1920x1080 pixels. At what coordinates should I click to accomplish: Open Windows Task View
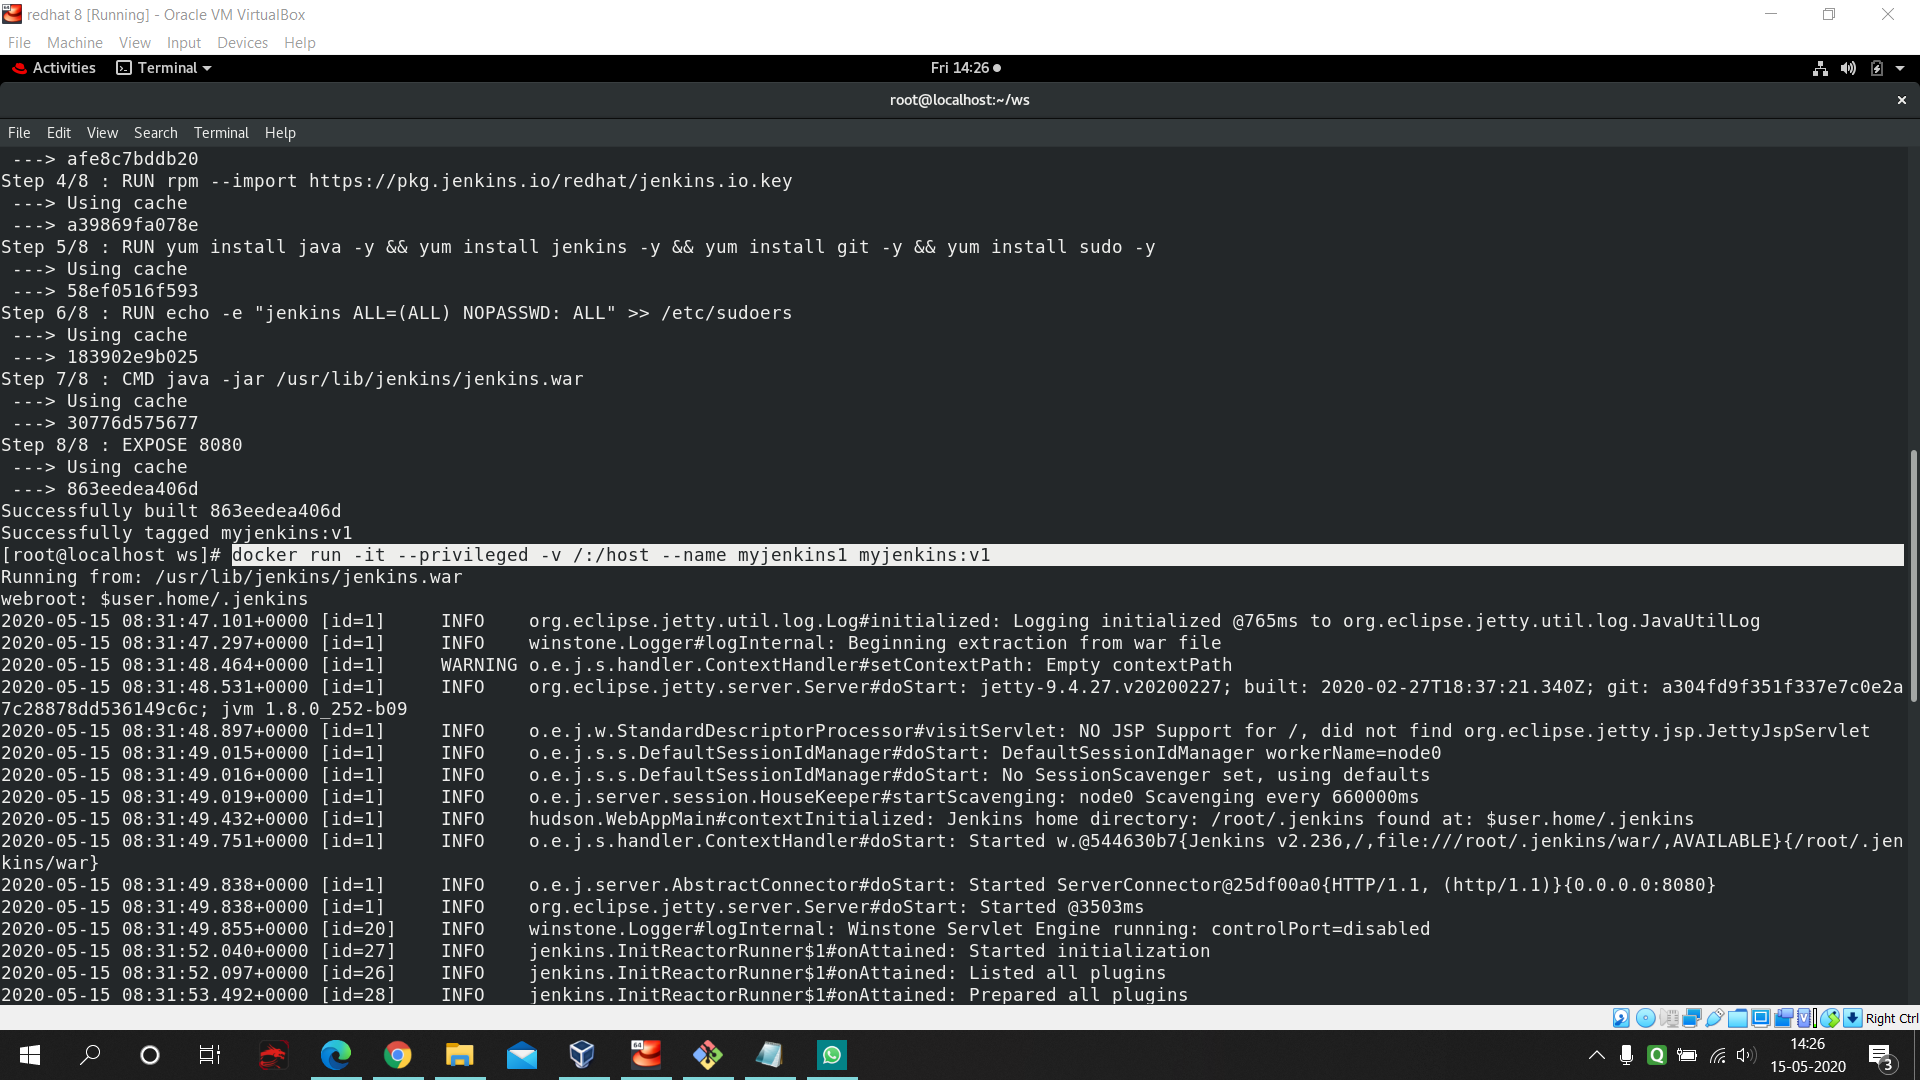[210, 1055]
